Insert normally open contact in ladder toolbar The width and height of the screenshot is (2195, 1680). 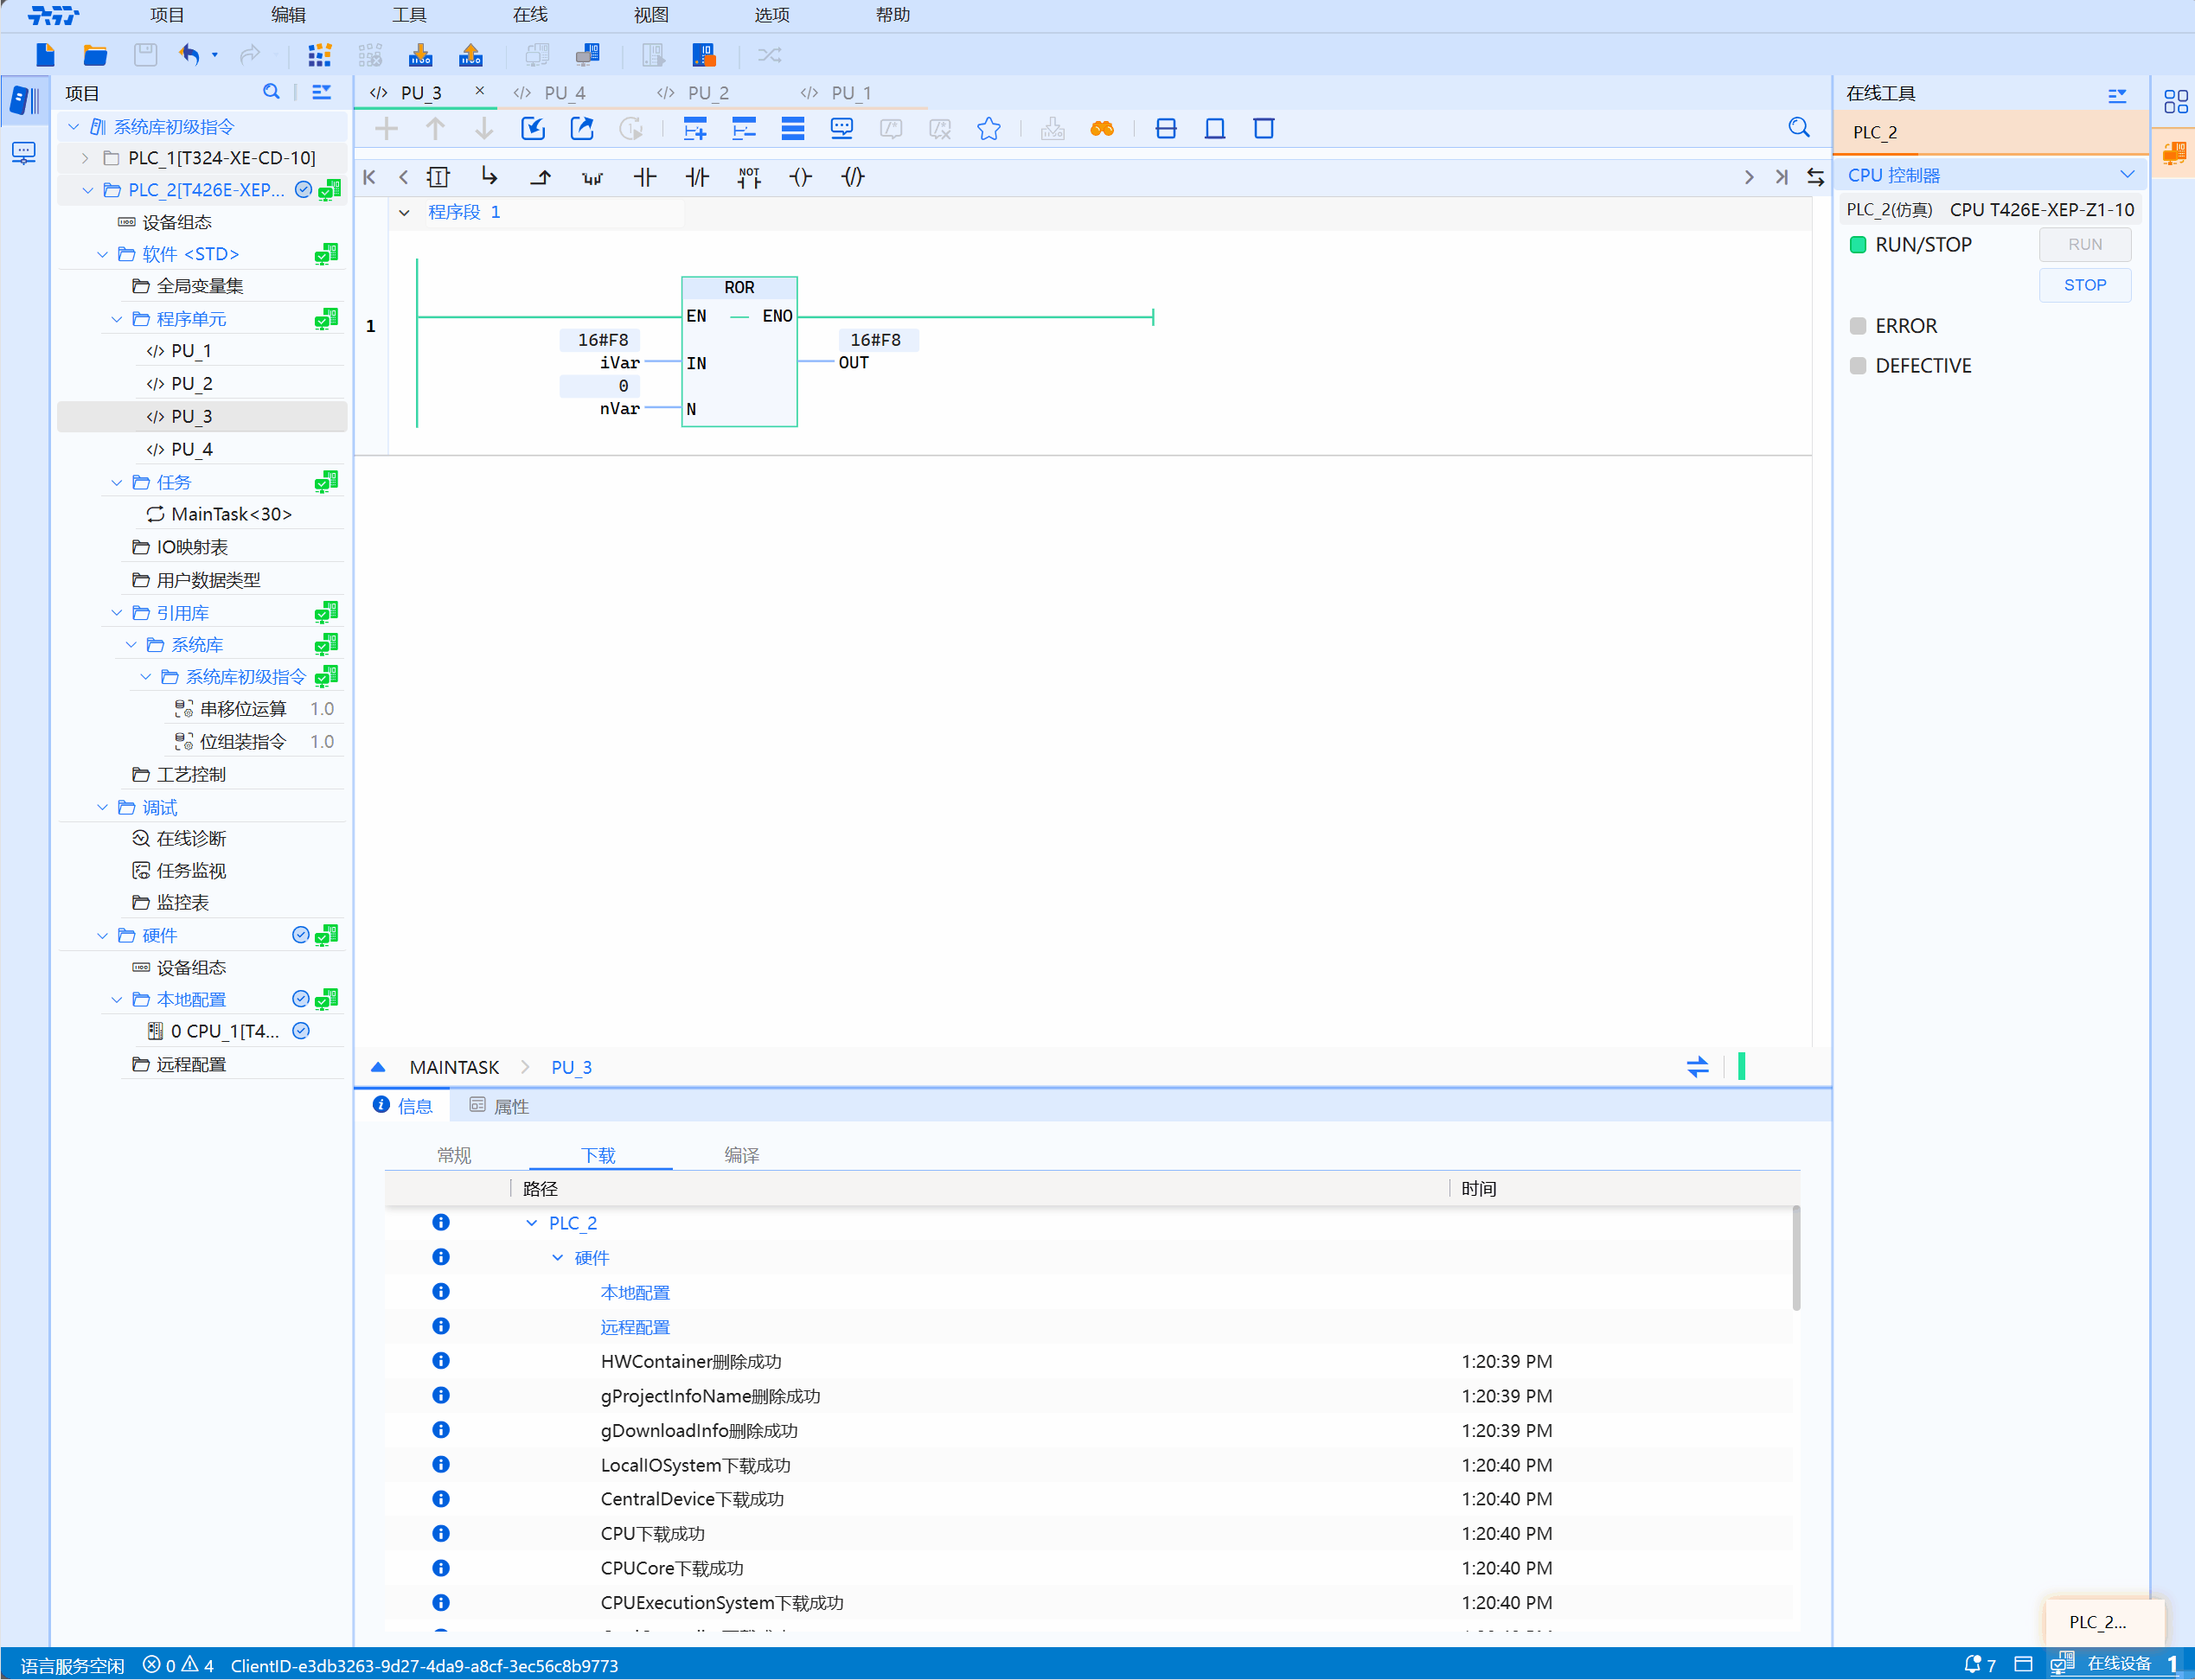645,177
